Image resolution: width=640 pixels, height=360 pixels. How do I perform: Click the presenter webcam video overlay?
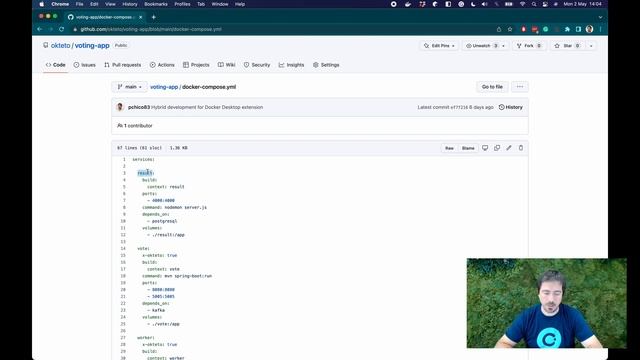(x=547, y=303)
